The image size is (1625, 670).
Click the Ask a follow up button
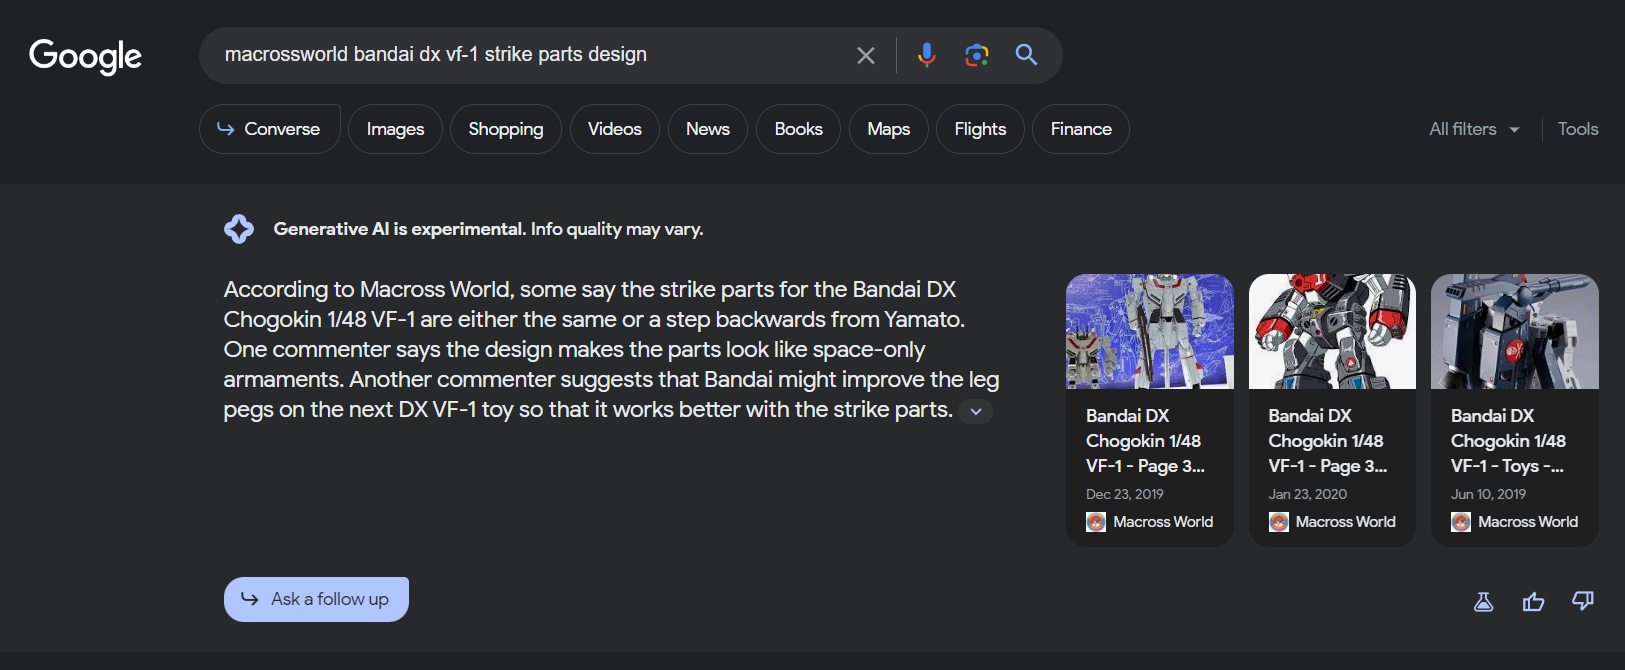[316, 599]
